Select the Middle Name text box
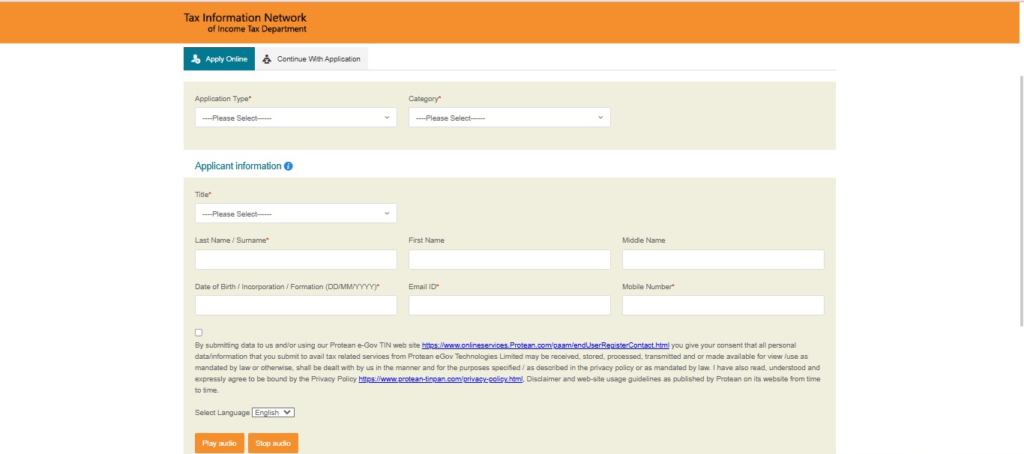 (x=723, y=260)
